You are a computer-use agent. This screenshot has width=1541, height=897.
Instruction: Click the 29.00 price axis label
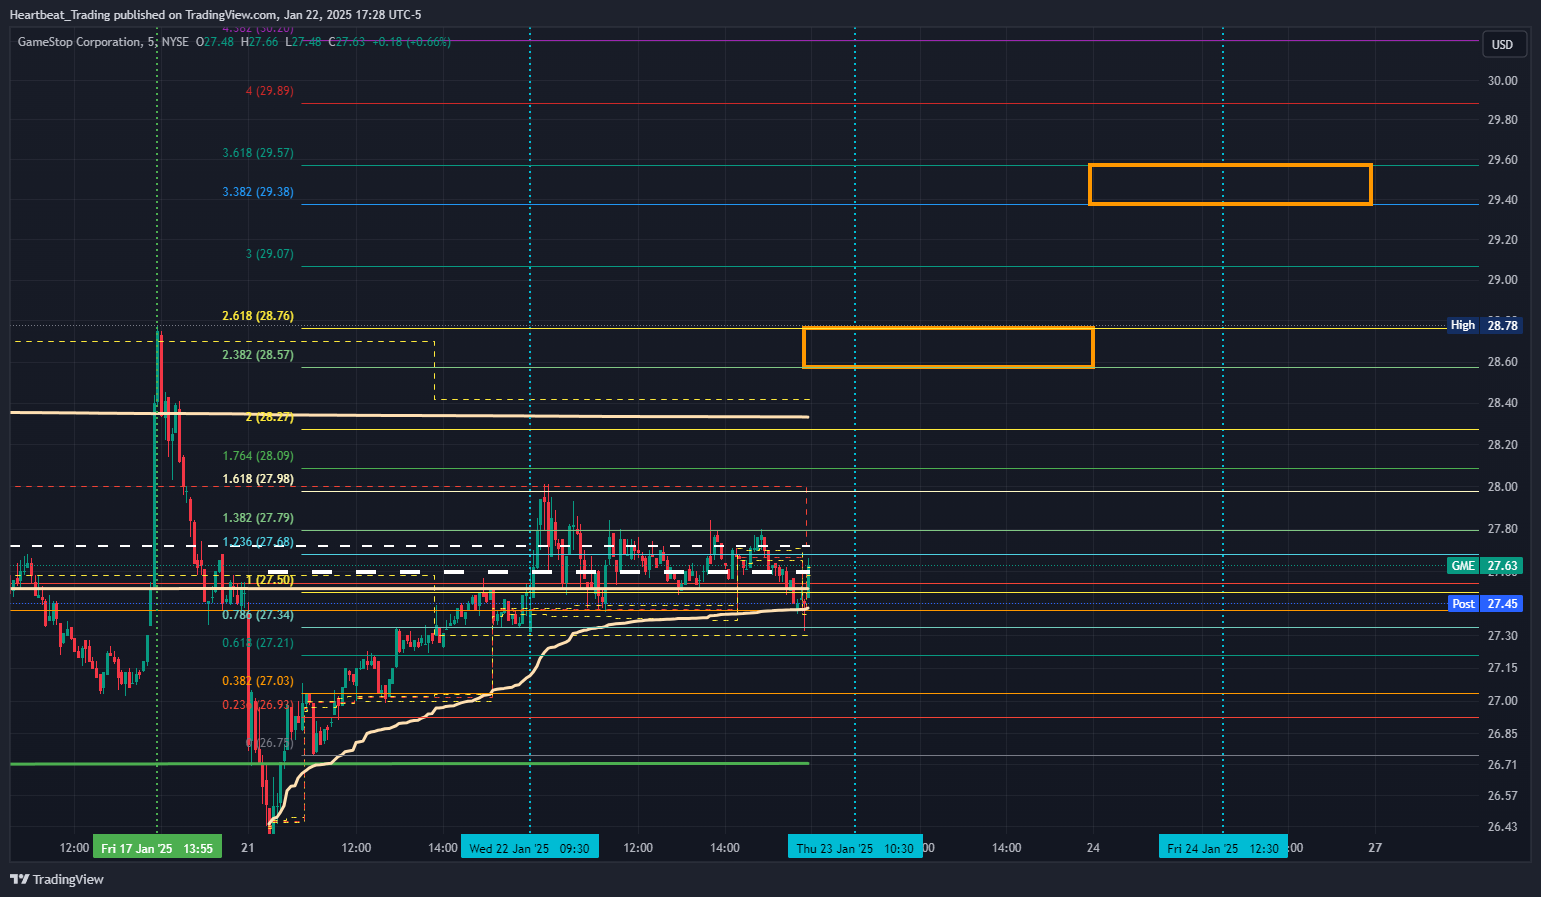click(1502, 280)
